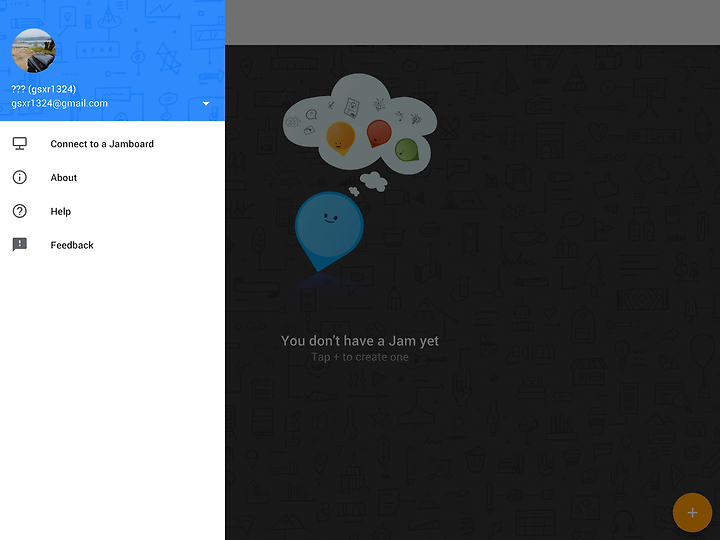Open the Connect to a Jamboard menu item

tap(112, 144)
